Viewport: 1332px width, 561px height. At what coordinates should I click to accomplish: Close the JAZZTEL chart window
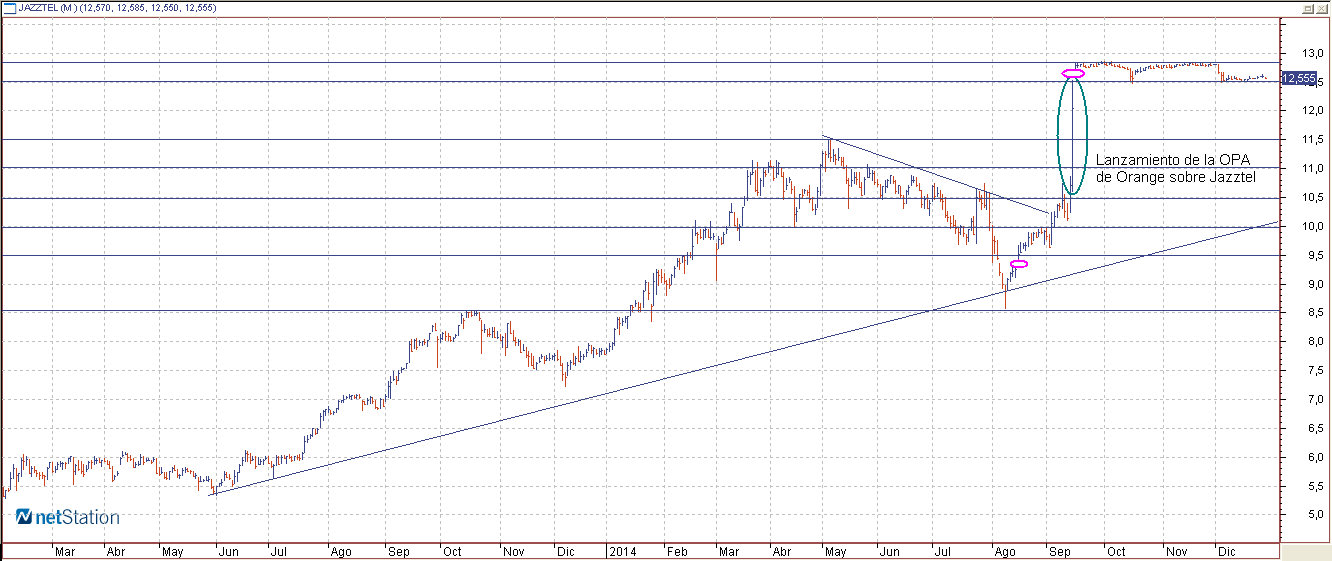pyautogui.click(x=1320, y=8)
